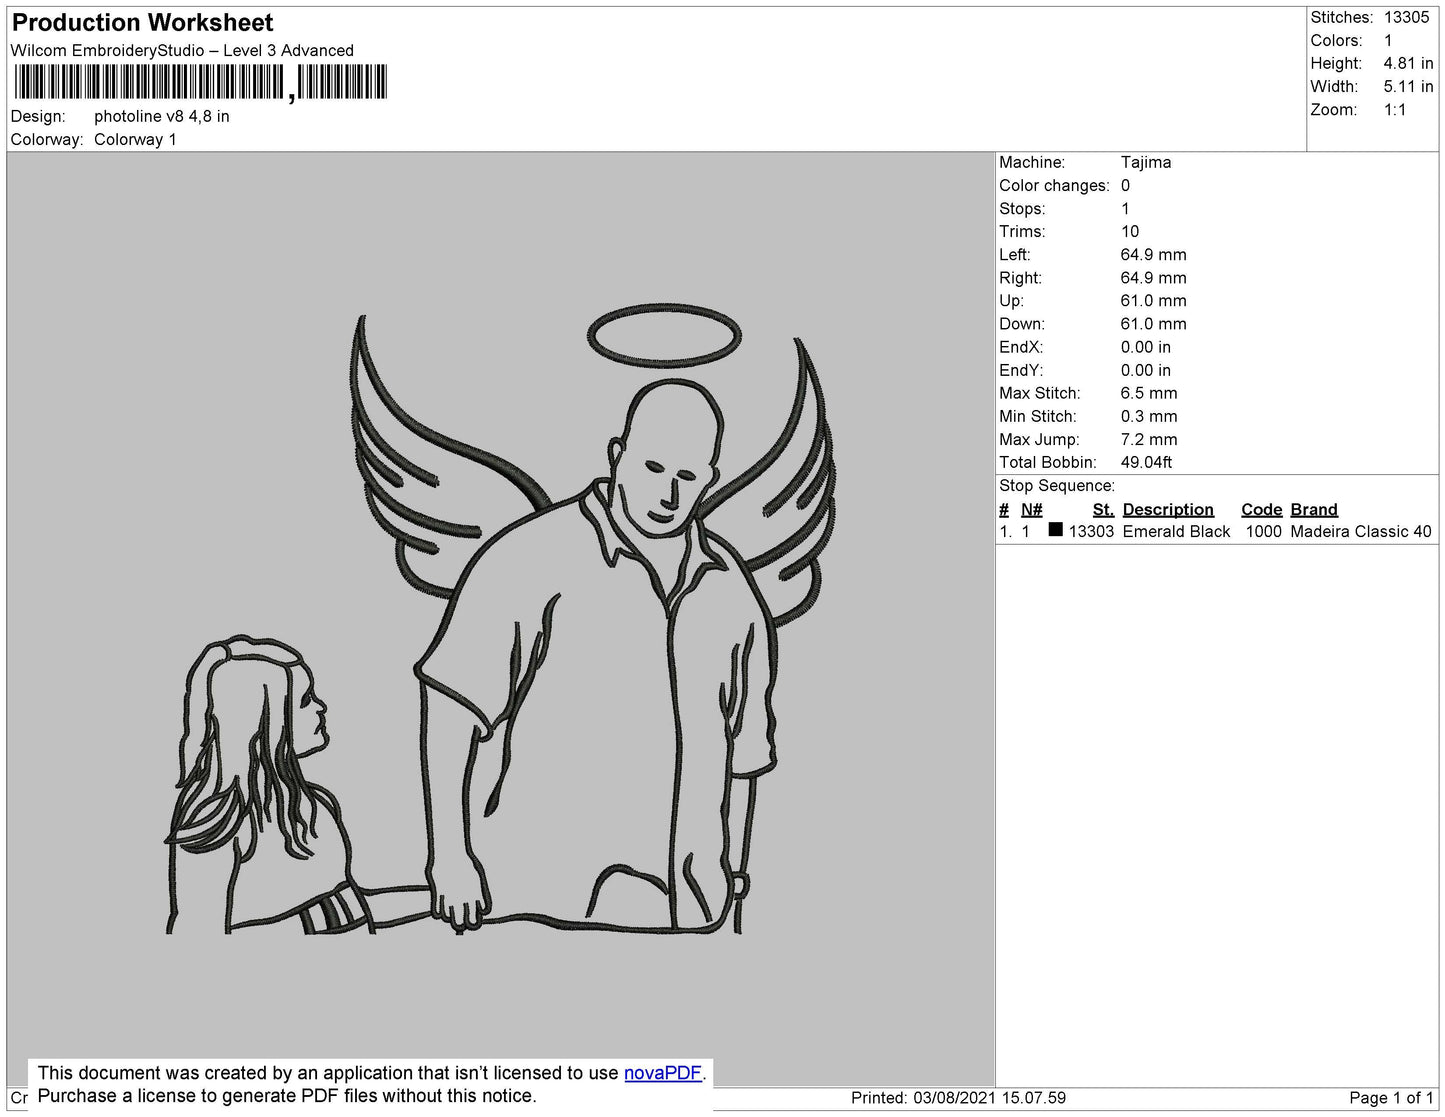Viewport: 1445px width, 1117px height.
Task: Select Max Jump value '7.2 mm'
Action: [x=1149, y=439]
